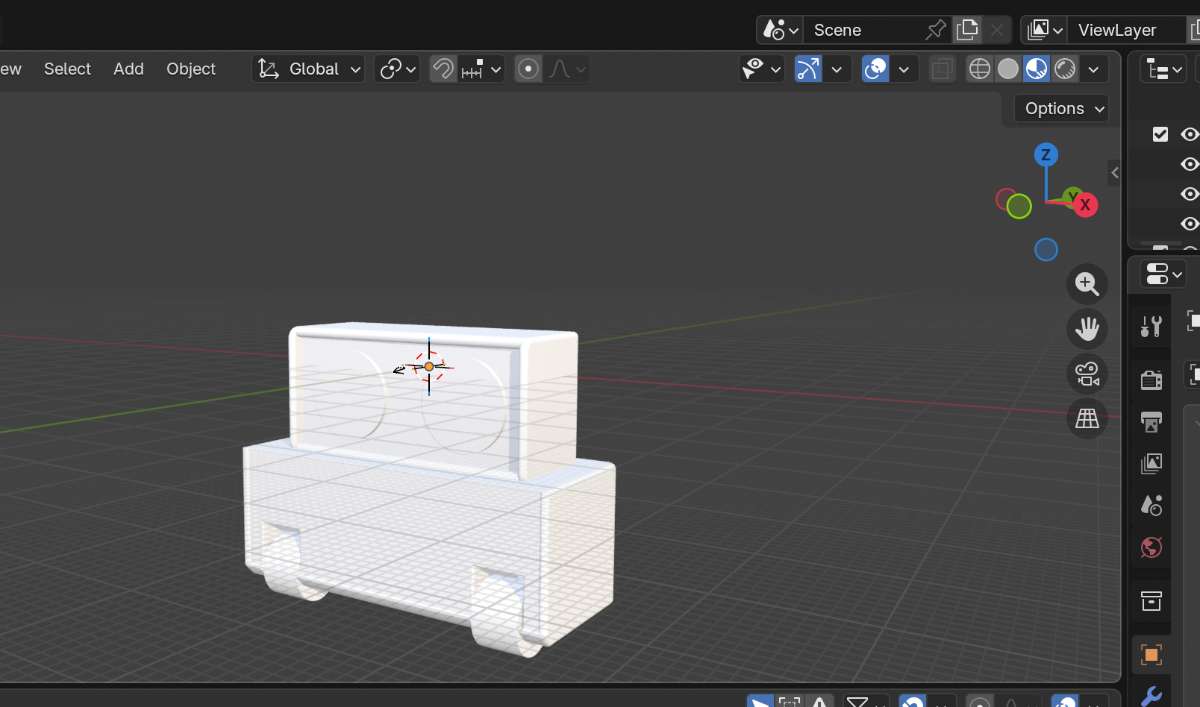Image resolution: width=1200 pixels, height=707 pixels.
Task: Switch between perspective and orthographic view
Action: [x=1087, y=419]
